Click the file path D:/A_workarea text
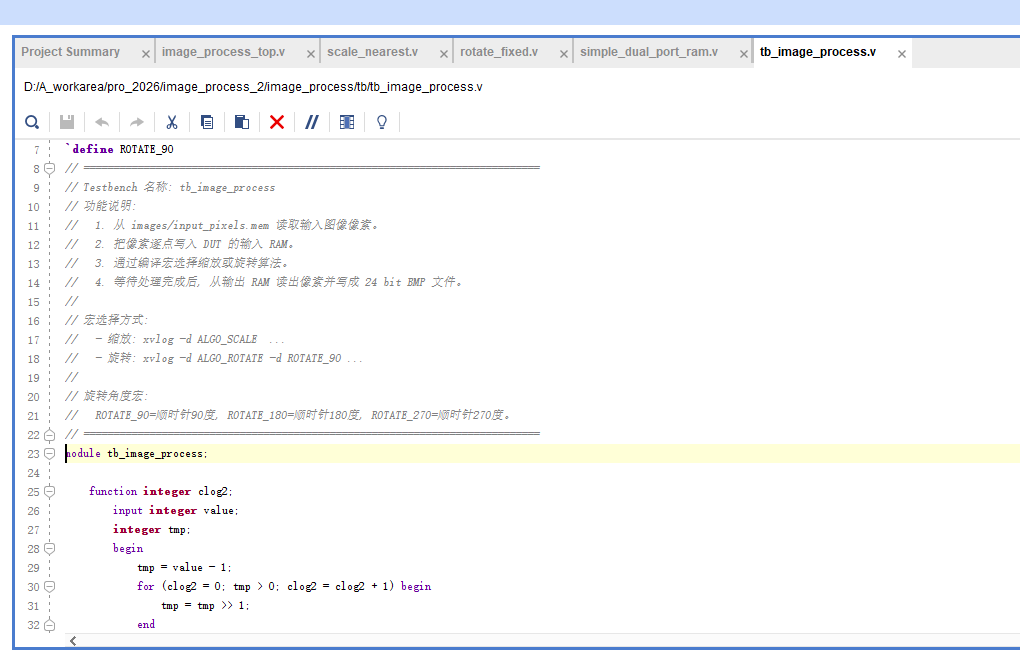1020x660 pixels. [x=253, y=87]
